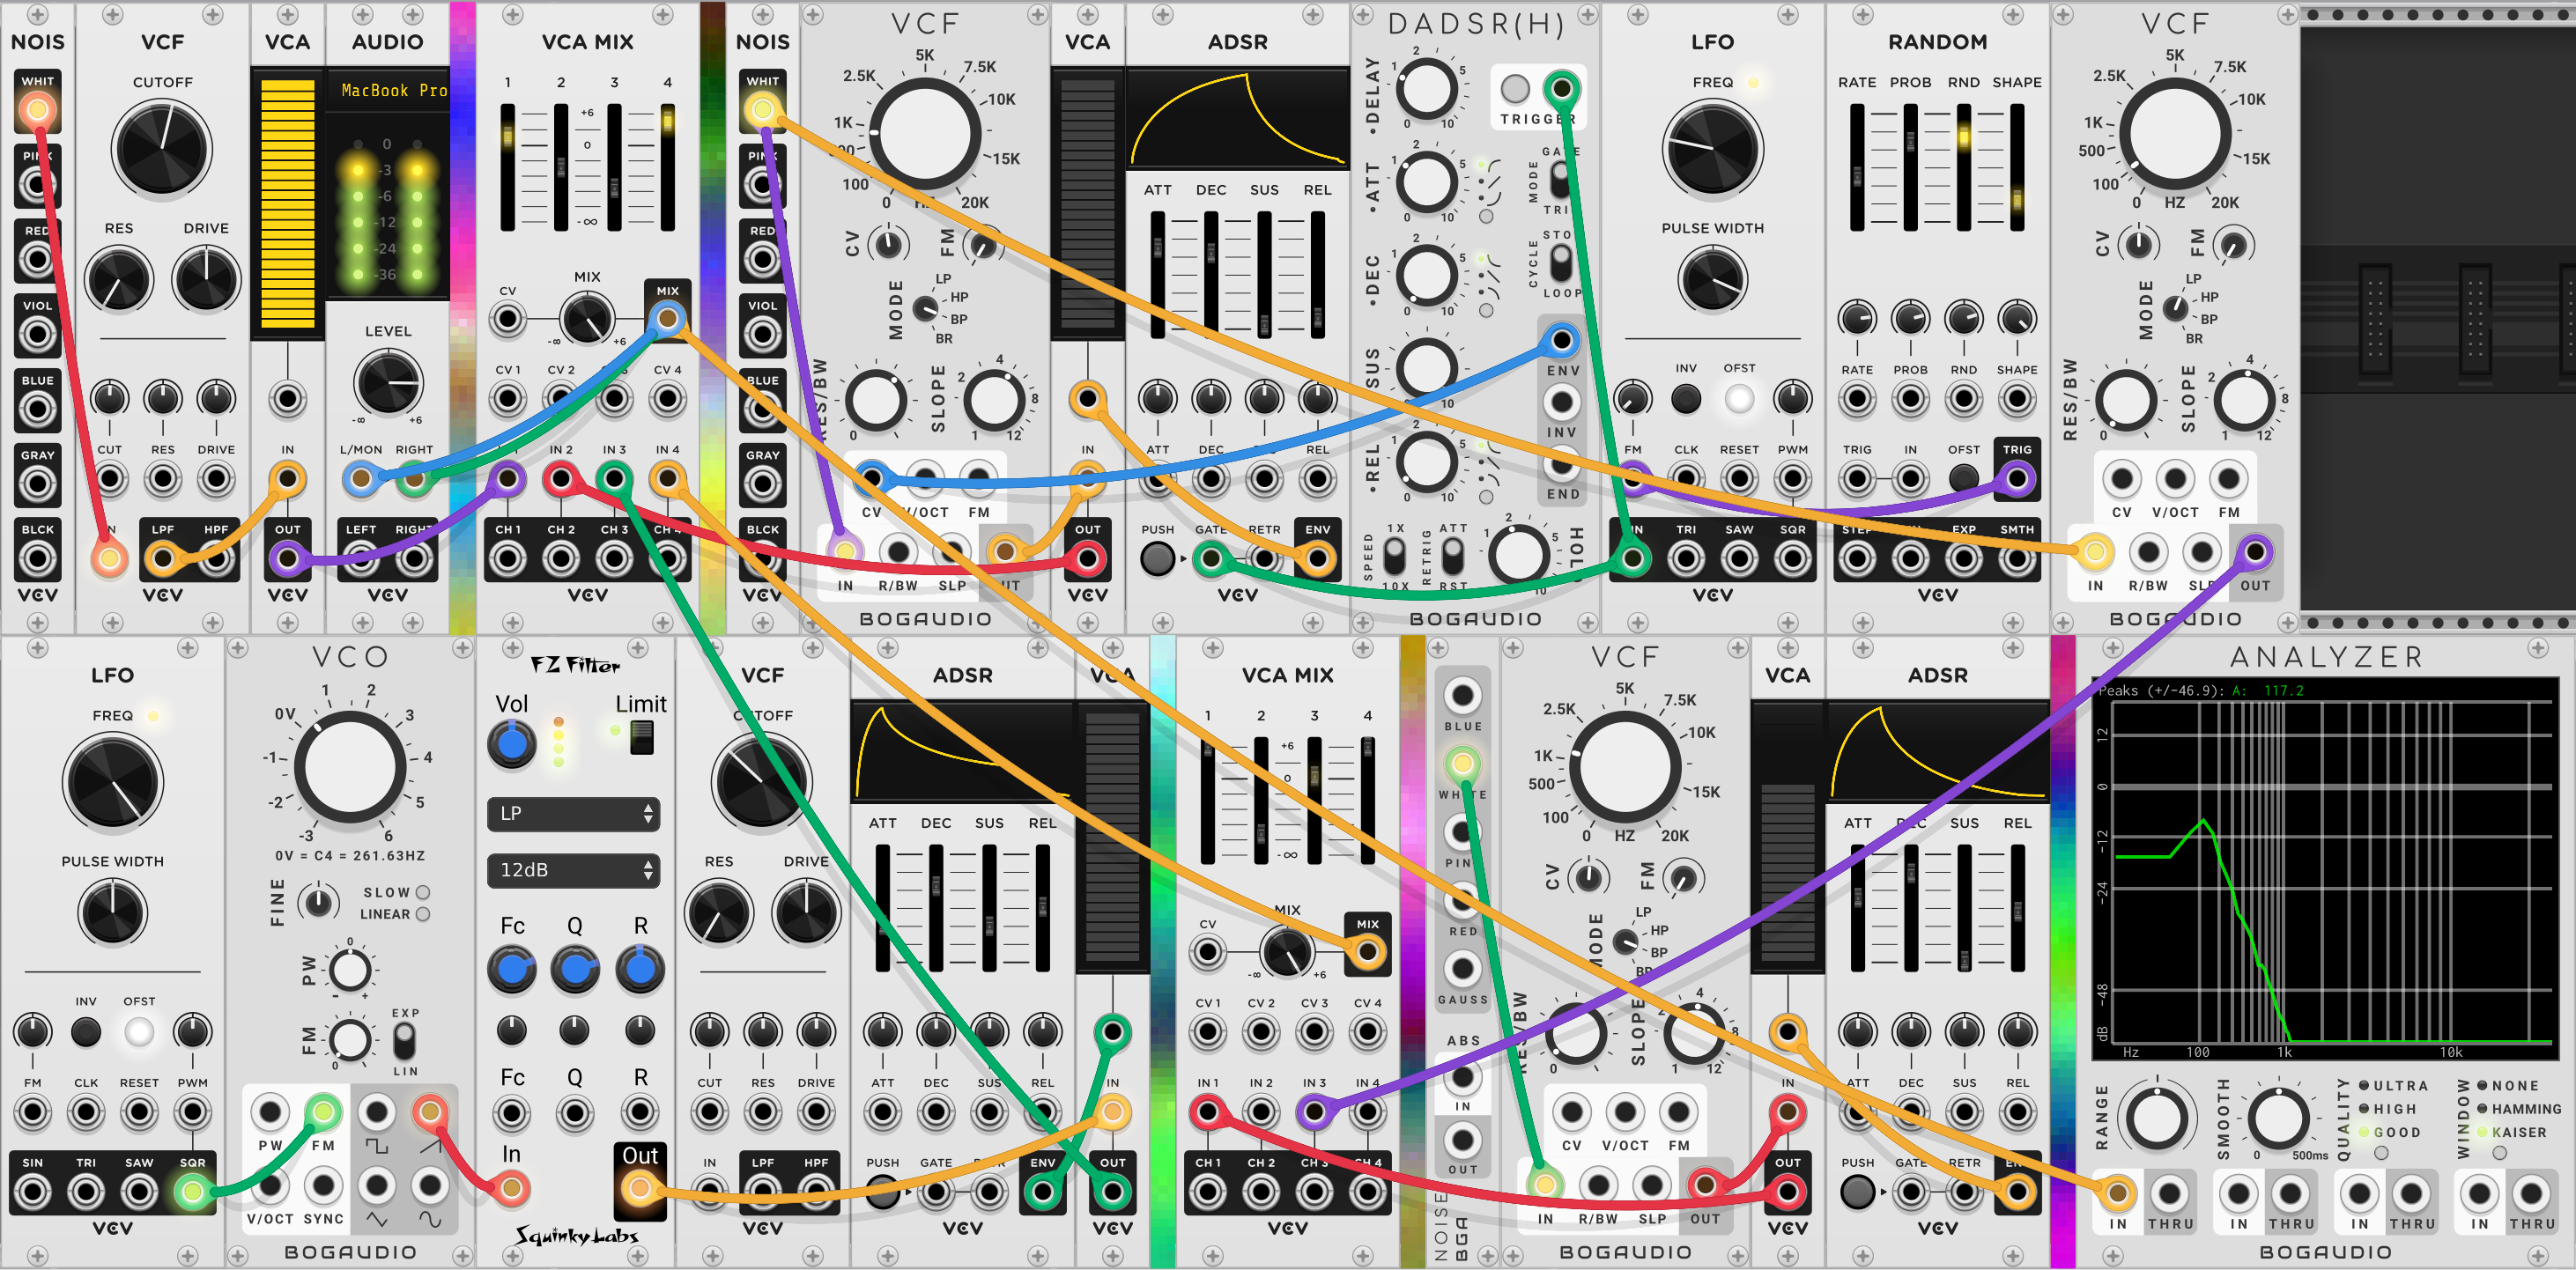This screenshot has height=1270, width=2576.
Task: Cycle the ANALYZER WINDOW selector button
Action: coord(2499,1153)
